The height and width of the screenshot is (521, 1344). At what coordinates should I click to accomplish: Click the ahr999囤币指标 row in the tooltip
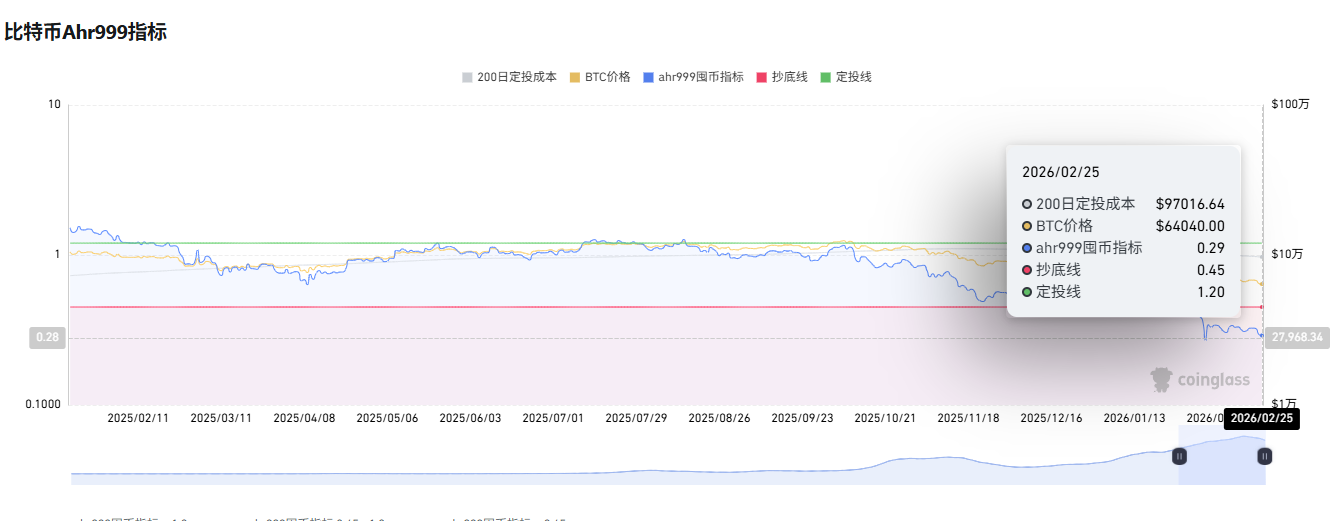[1123, 248]
